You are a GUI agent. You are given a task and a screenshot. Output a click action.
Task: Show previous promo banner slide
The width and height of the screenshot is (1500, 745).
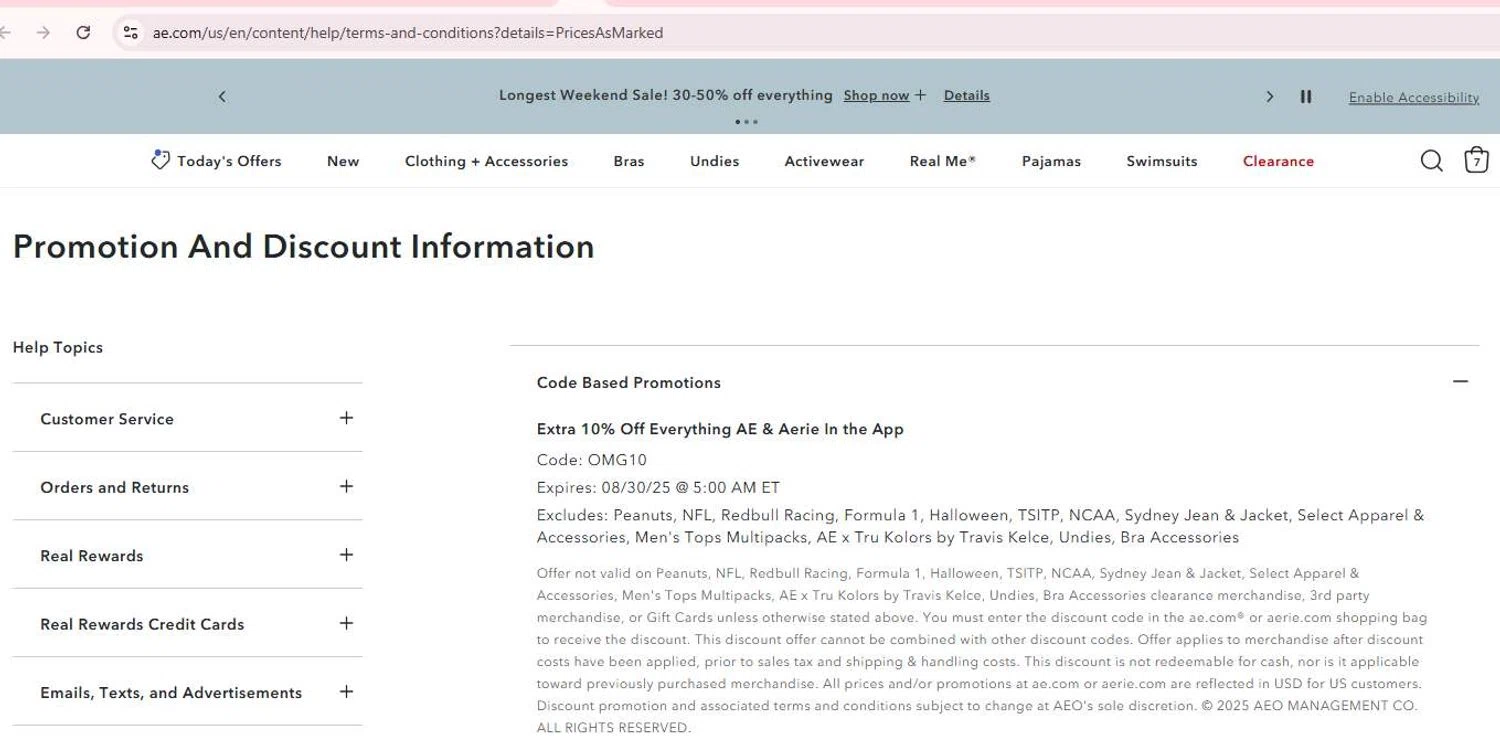pos(222,96)
